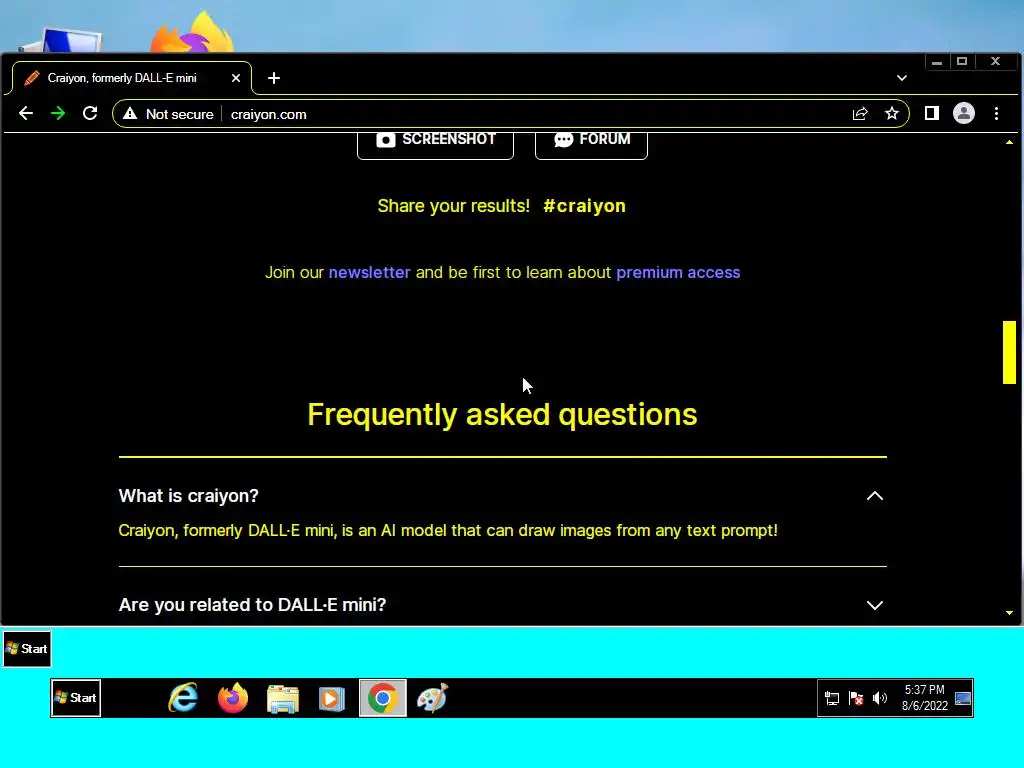Go back to the previous page
Image resolution: width=1024 pixels, height=768 pixels.
pos(25,114)
